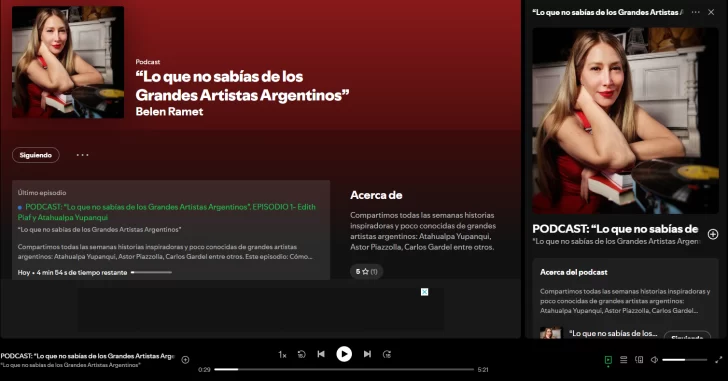Adjust the volume slider

[684, 360]
